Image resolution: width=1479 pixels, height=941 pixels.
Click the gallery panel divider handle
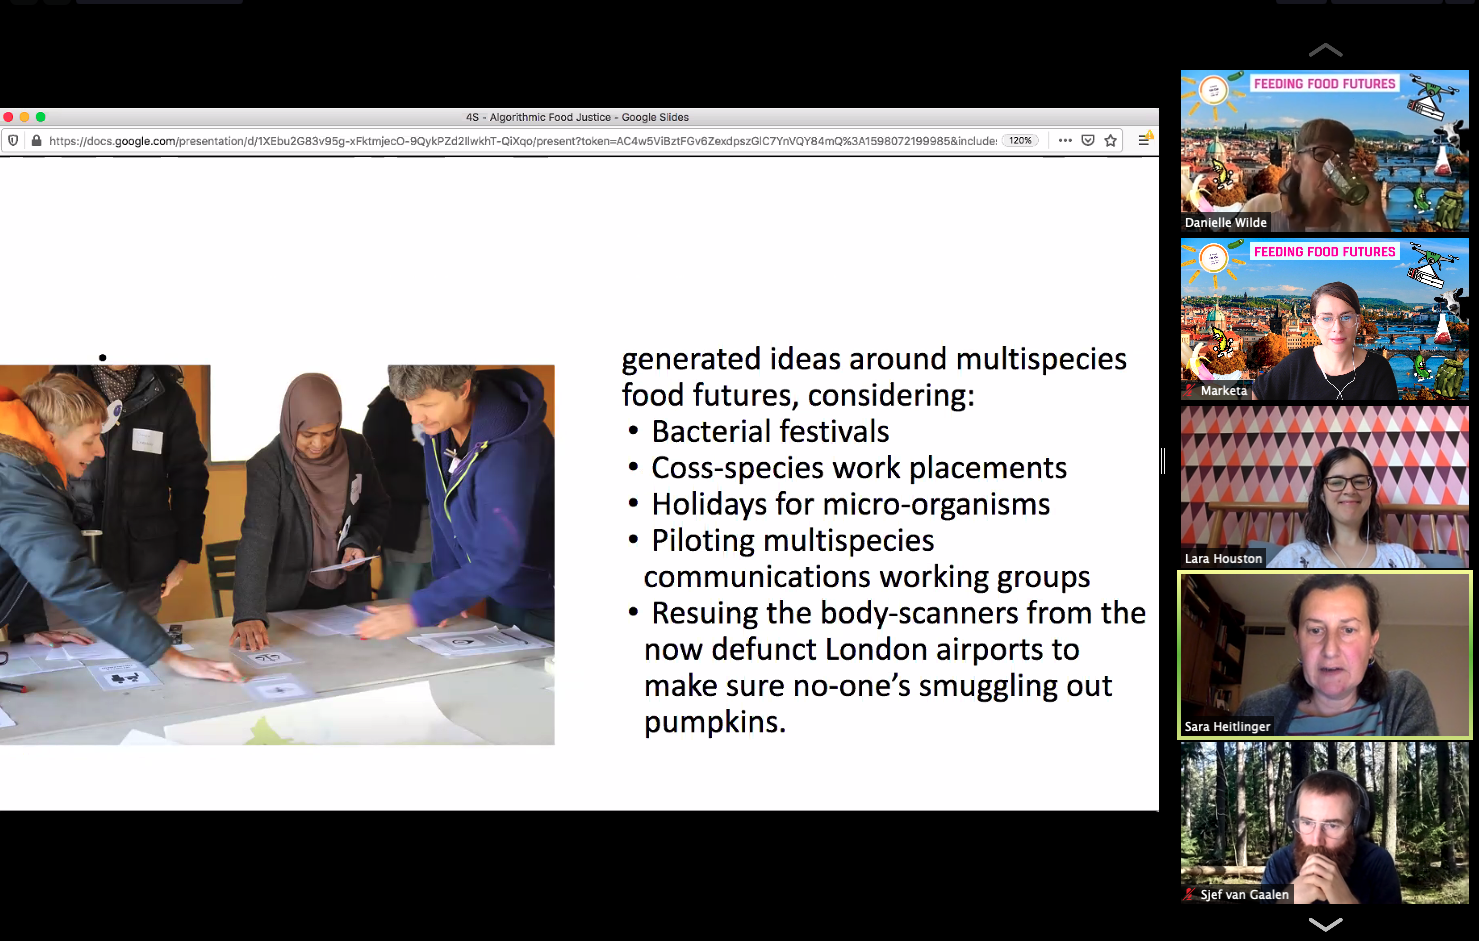point(1163,461)
